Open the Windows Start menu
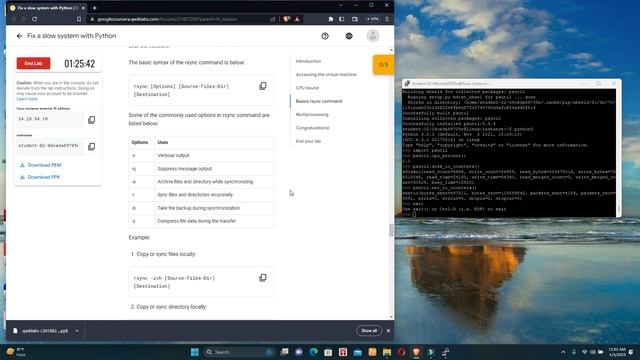The height and width of the screenshot is (360, 640). 195,352
